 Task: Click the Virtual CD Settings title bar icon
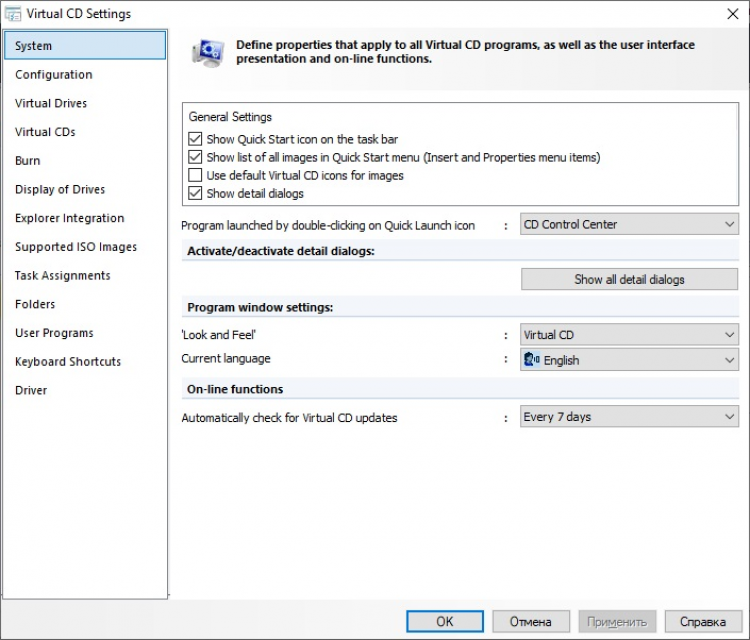click(x=13, y=14)
